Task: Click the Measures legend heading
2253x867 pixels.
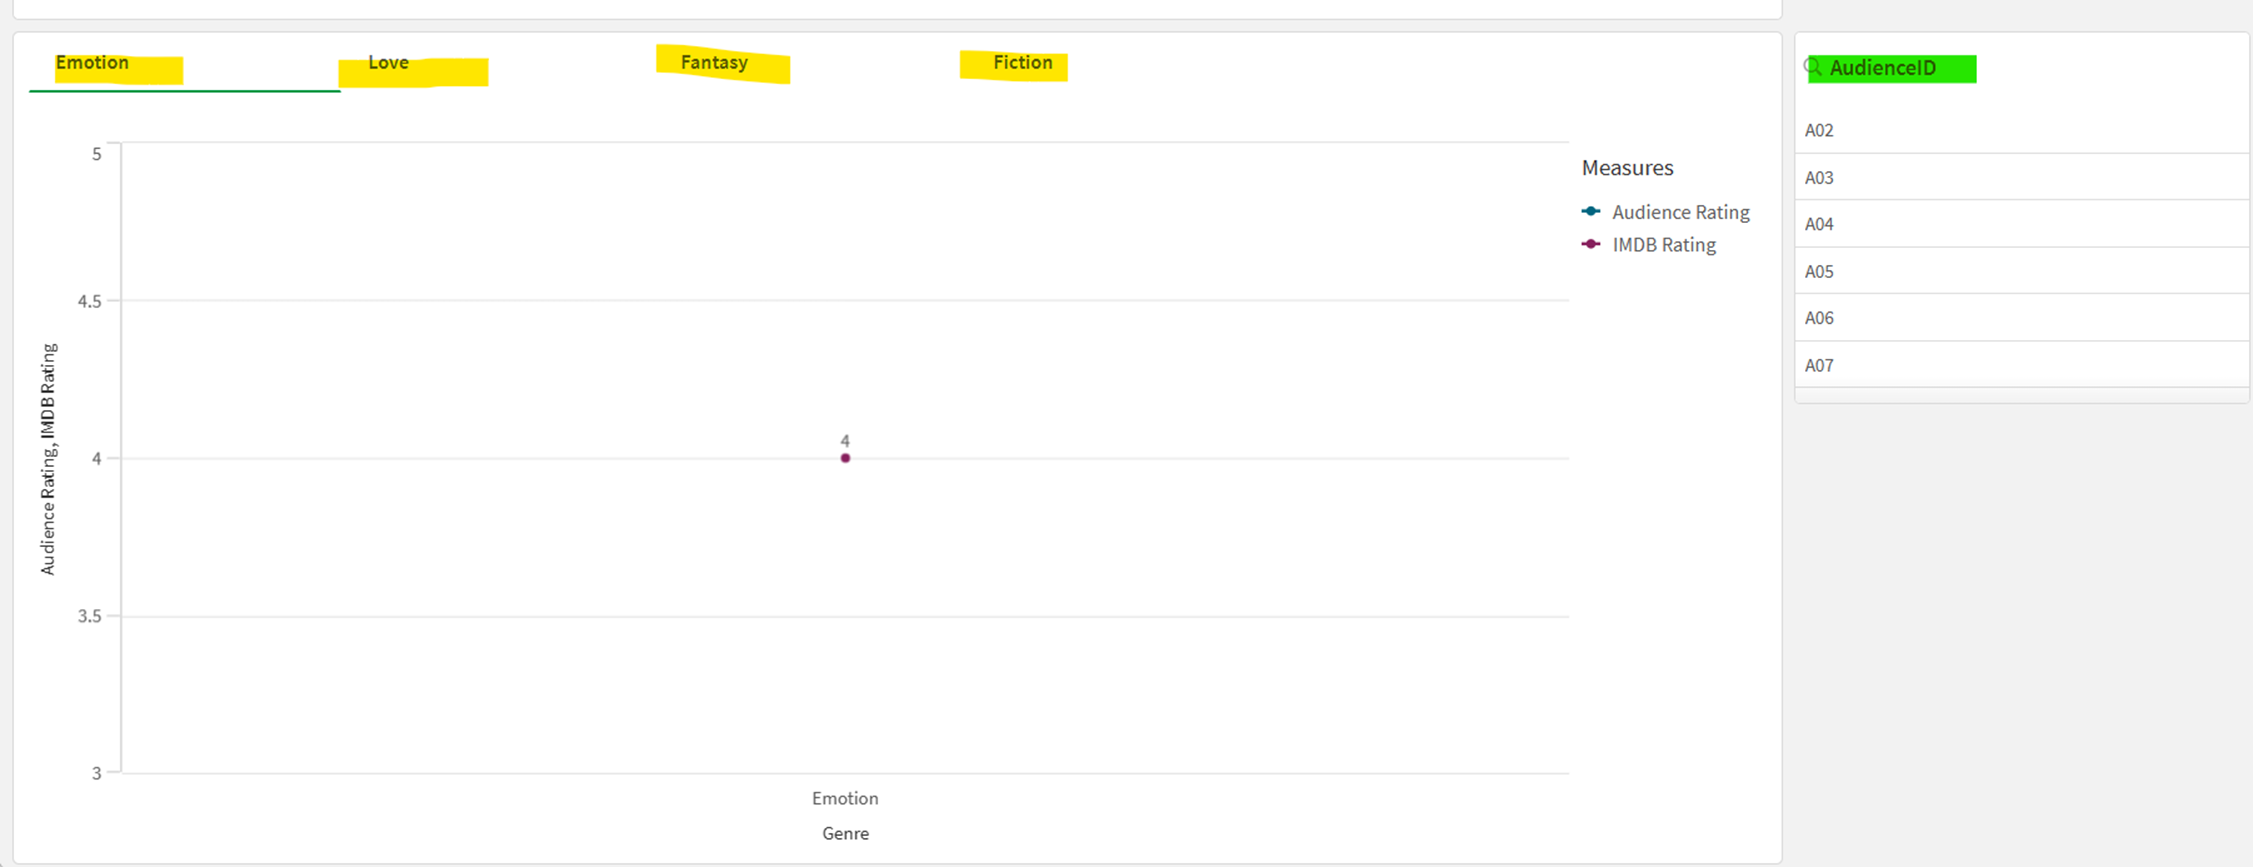Action: (1627, 168)
